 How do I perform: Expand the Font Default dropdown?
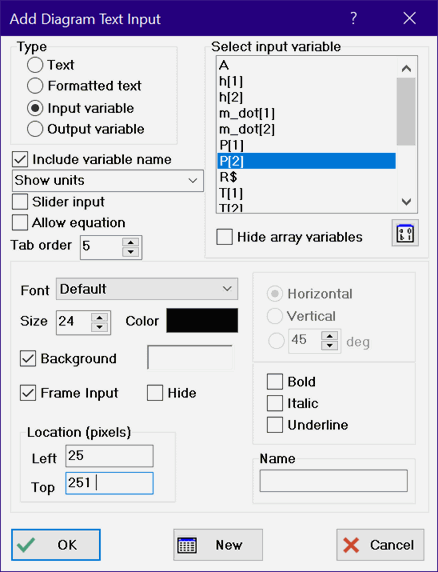pos(147,289)
